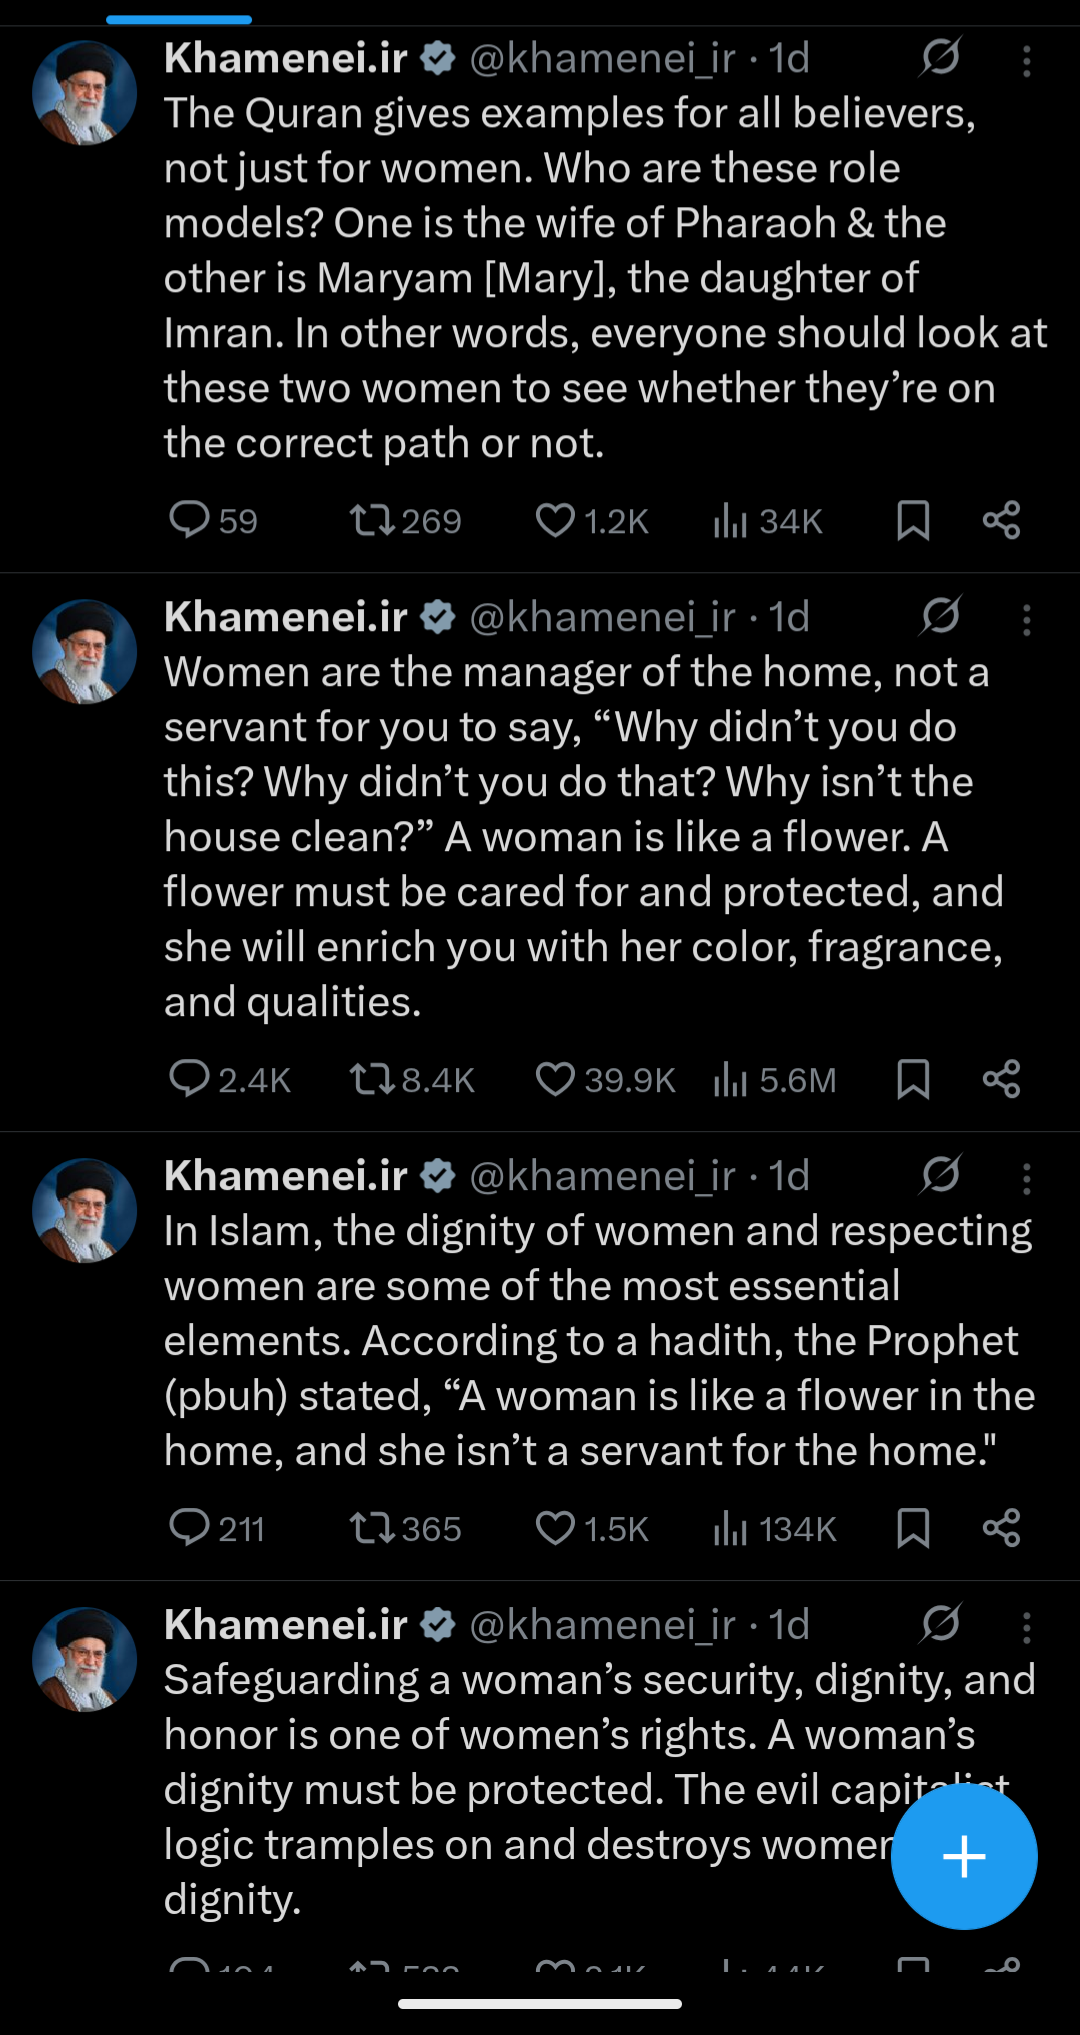
Task: Bookmark the 'manager of the home' tweet
Action: click(913, 1079)
